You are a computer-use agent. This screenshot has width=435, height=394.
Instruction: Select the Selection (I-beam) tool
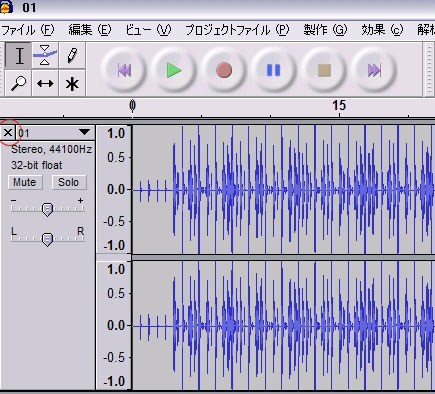pyautogui.click(x=19, y=55)
